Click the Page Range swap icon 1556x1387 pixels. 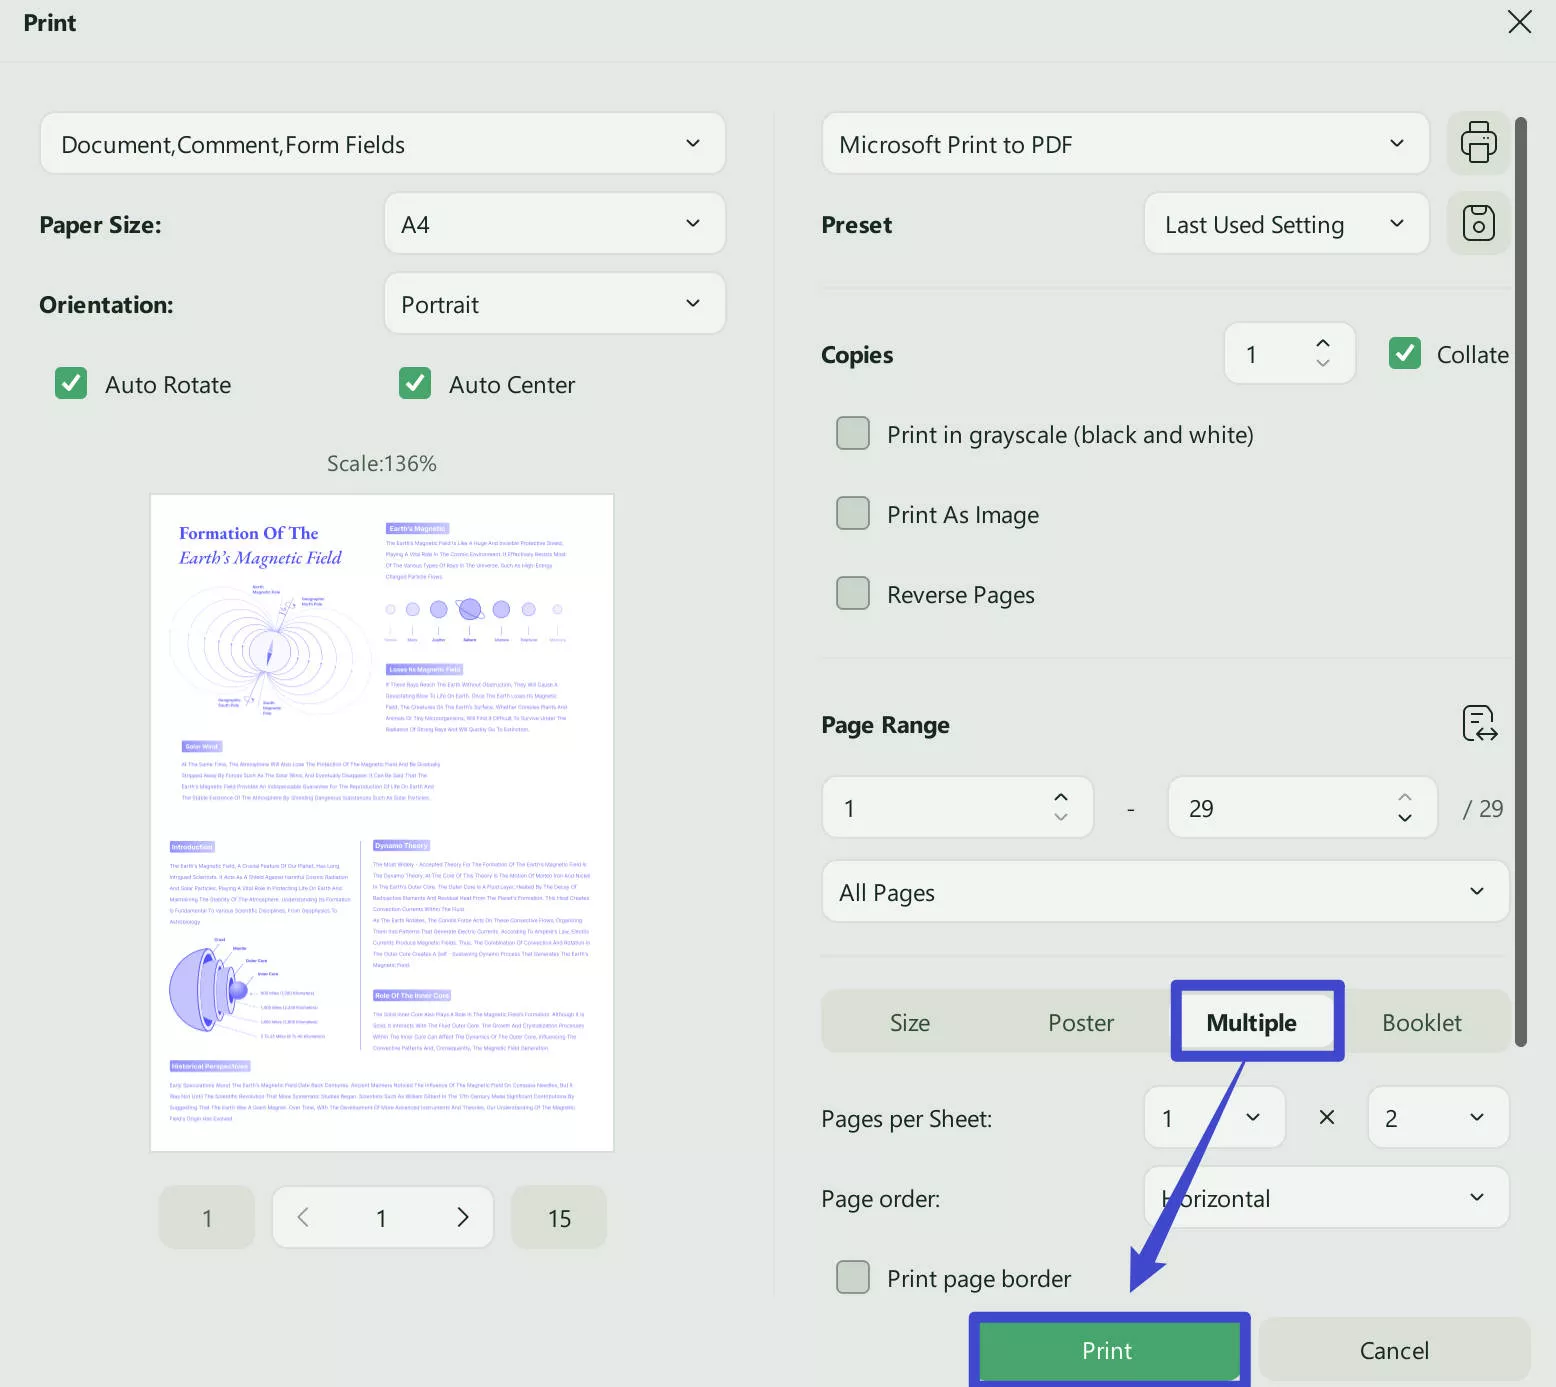click(x=1479, y=723)
